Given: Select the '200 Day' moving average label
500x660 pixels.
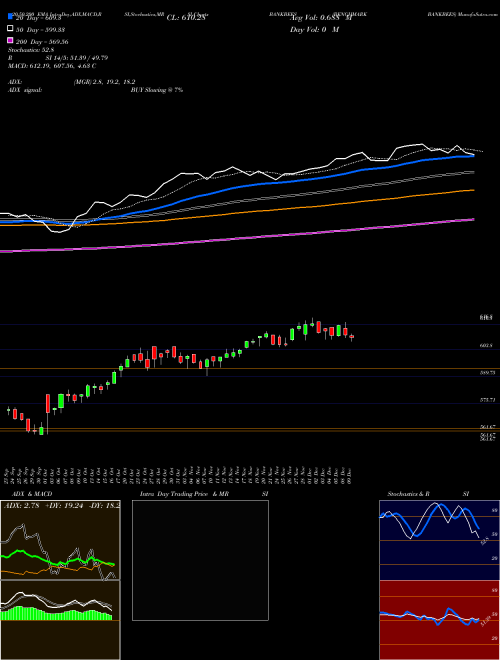Looking at the screenshot, I should click(x=42, y=42).
